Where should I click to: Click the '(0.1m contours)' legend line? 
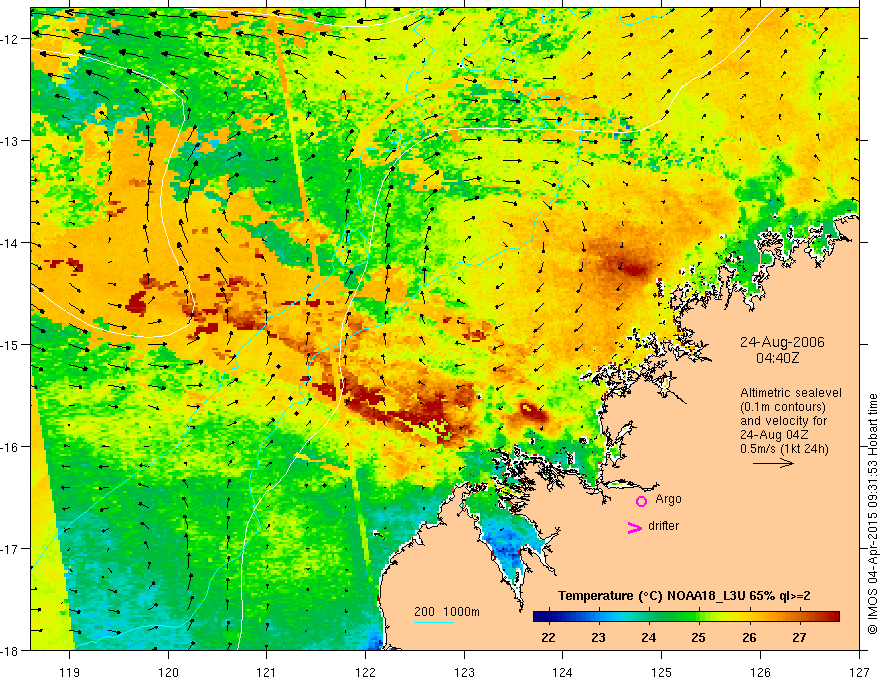(x=783, y=407)
